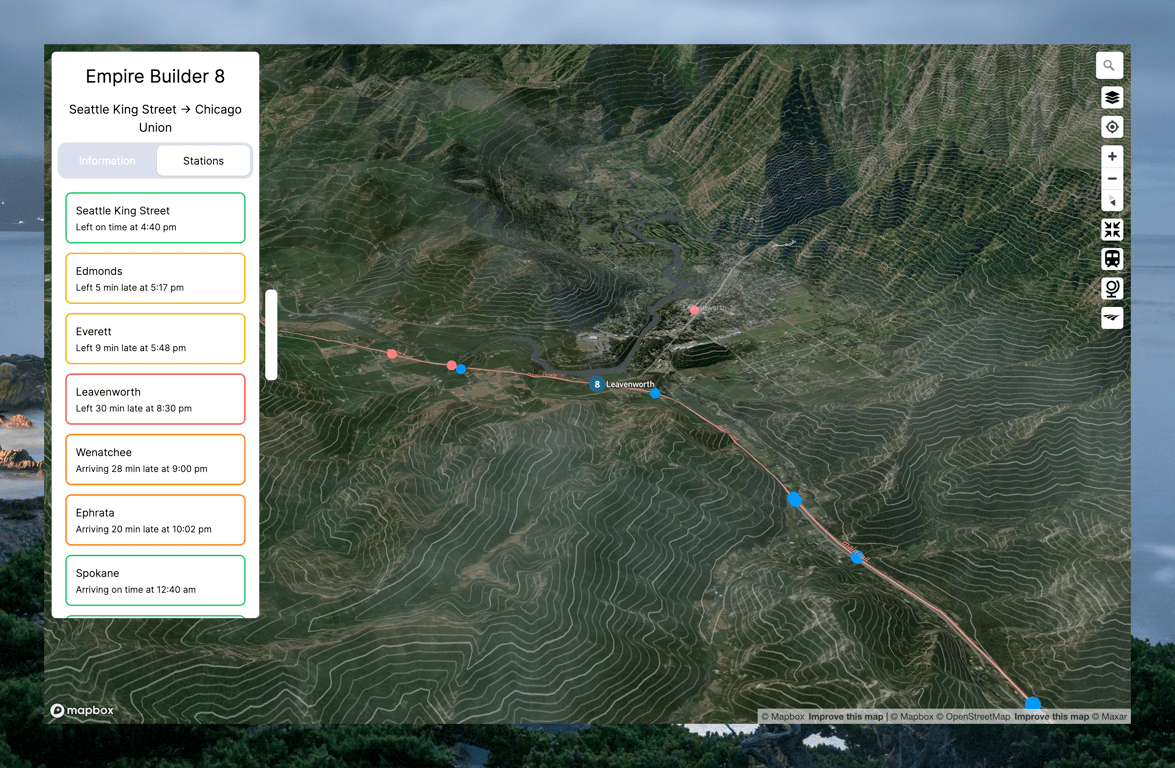Click 'Left 5 min late at 5:17 pm' text
The width and height of the screenshot is (1175, 768).
[x=130, y=288]
